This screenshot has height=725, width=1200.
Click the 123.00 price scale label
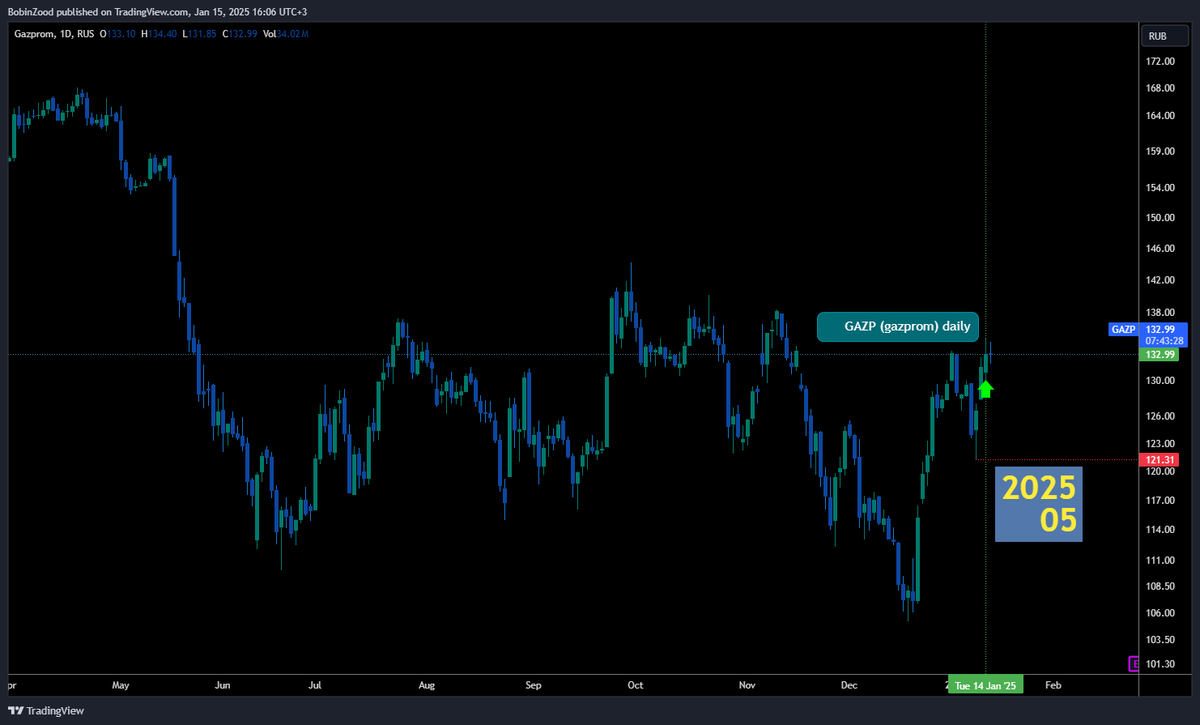(x=1160, y=443)
